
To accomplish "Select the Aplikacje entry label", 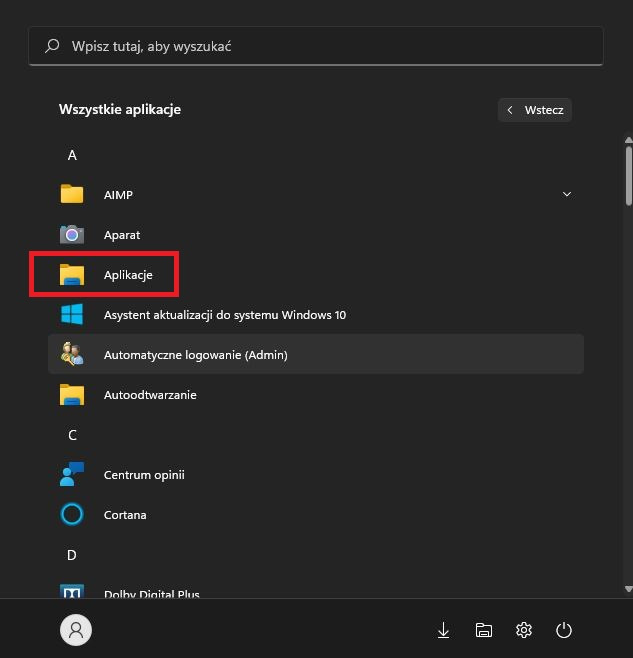I will click(x=128, y=275).
